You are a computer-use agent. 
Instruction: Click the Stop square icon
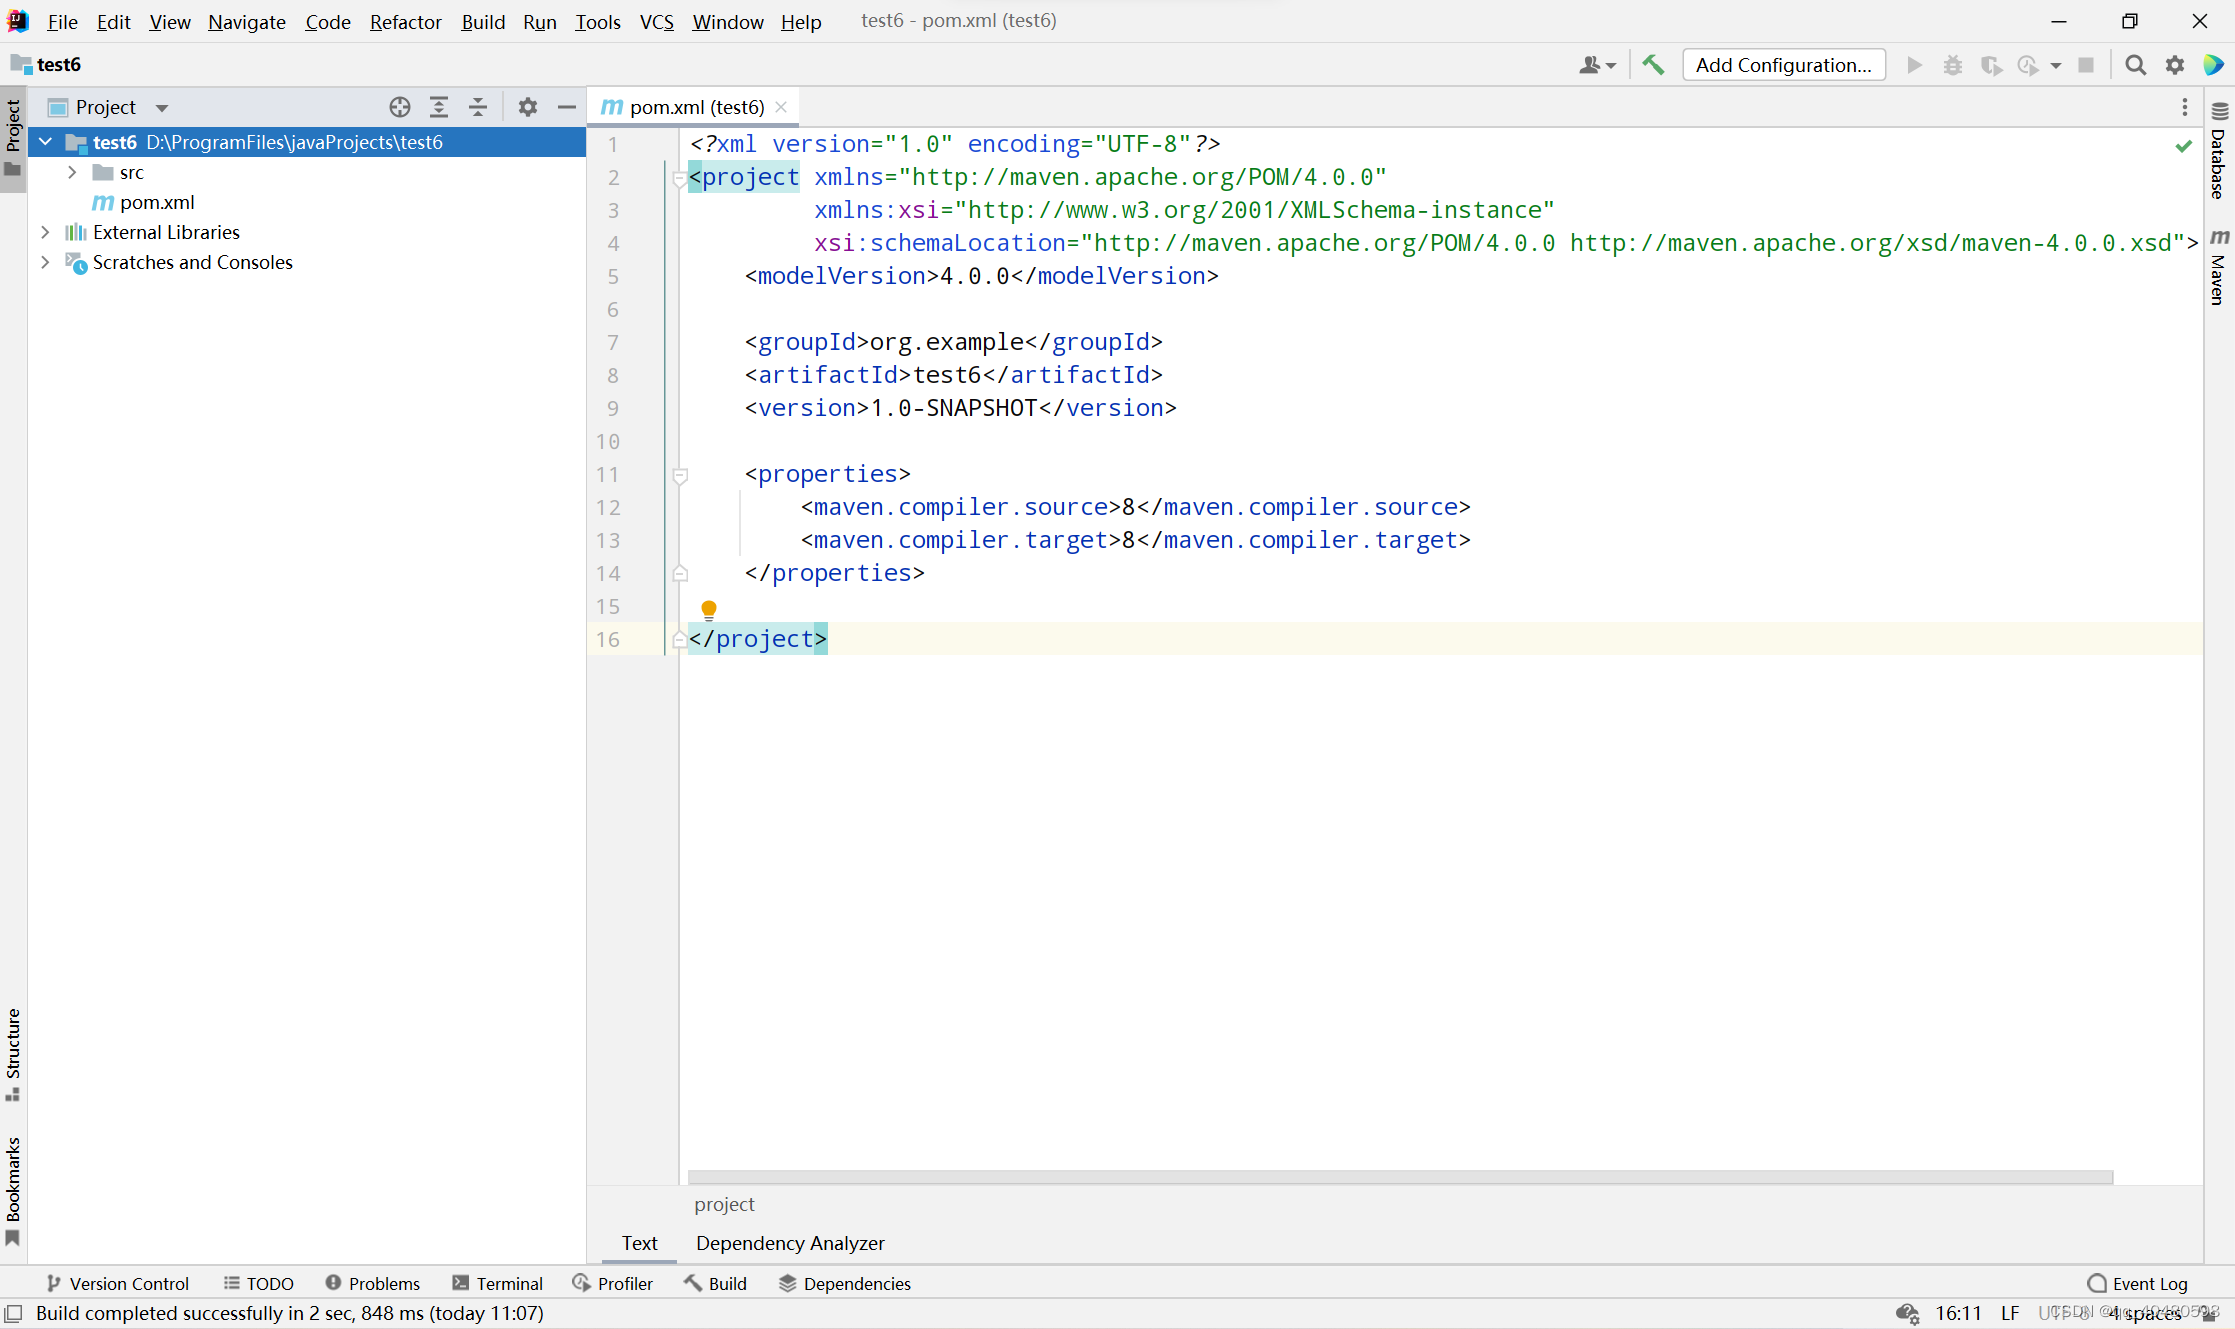[2086, 65]
